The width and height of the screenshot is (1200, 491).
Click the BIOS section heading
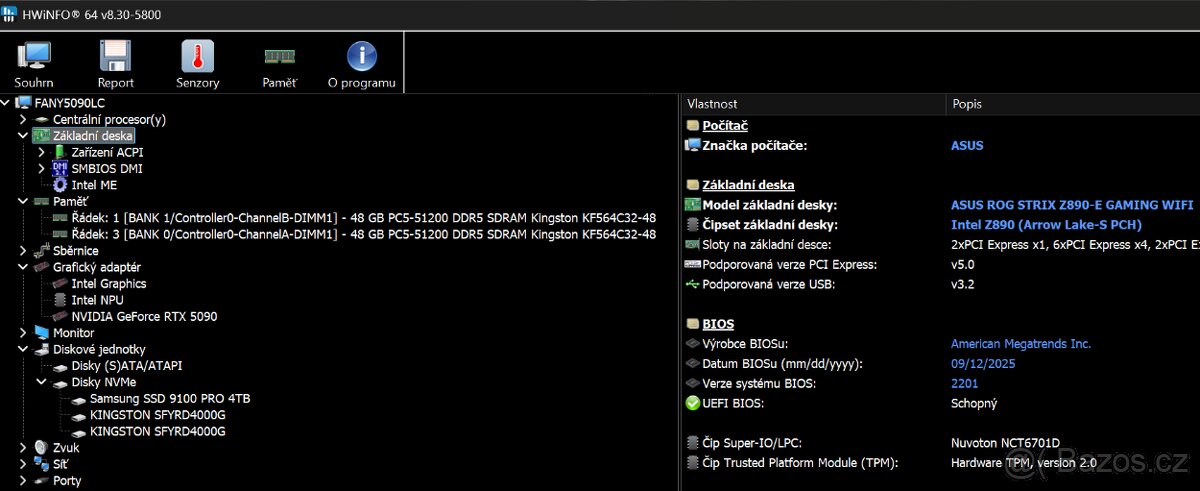pyautogui.click(x=717, y=324)
